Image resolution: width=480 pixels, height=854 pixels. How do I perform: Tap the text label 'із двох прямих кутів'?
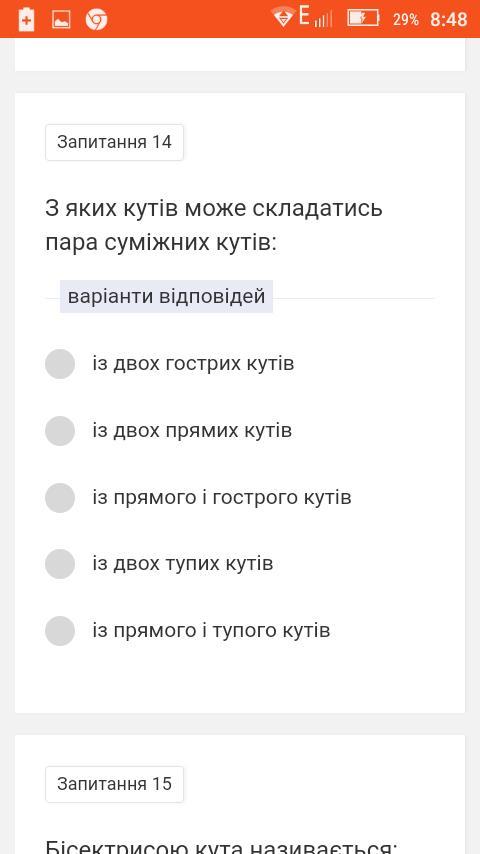coord(192,431)
